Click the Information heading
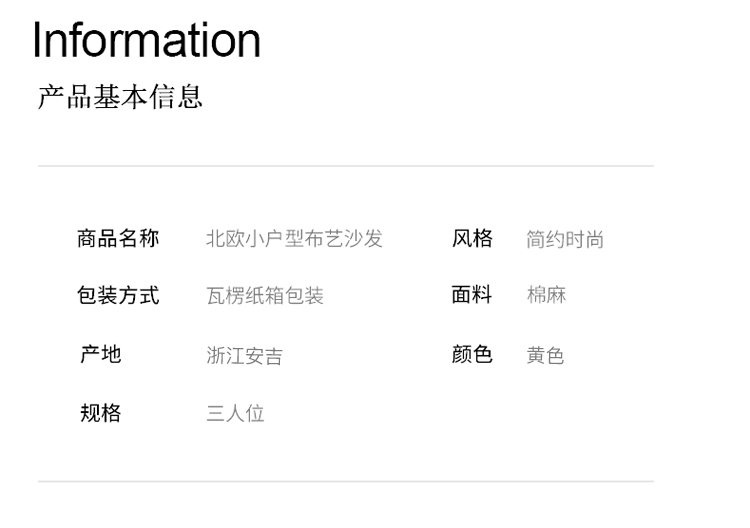The image size is (750, 528). click(x=147, y=40)
